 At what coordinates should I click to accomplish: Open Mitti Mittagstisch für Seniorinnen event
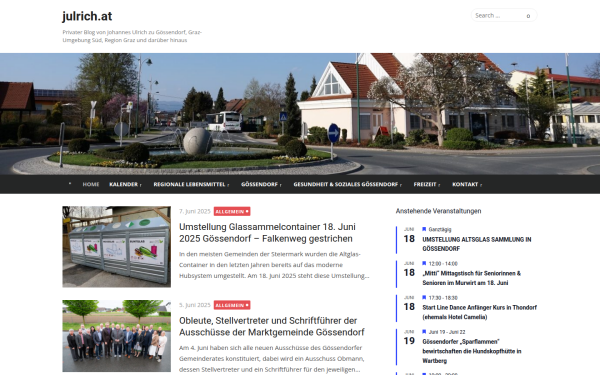tap(471, 278)
